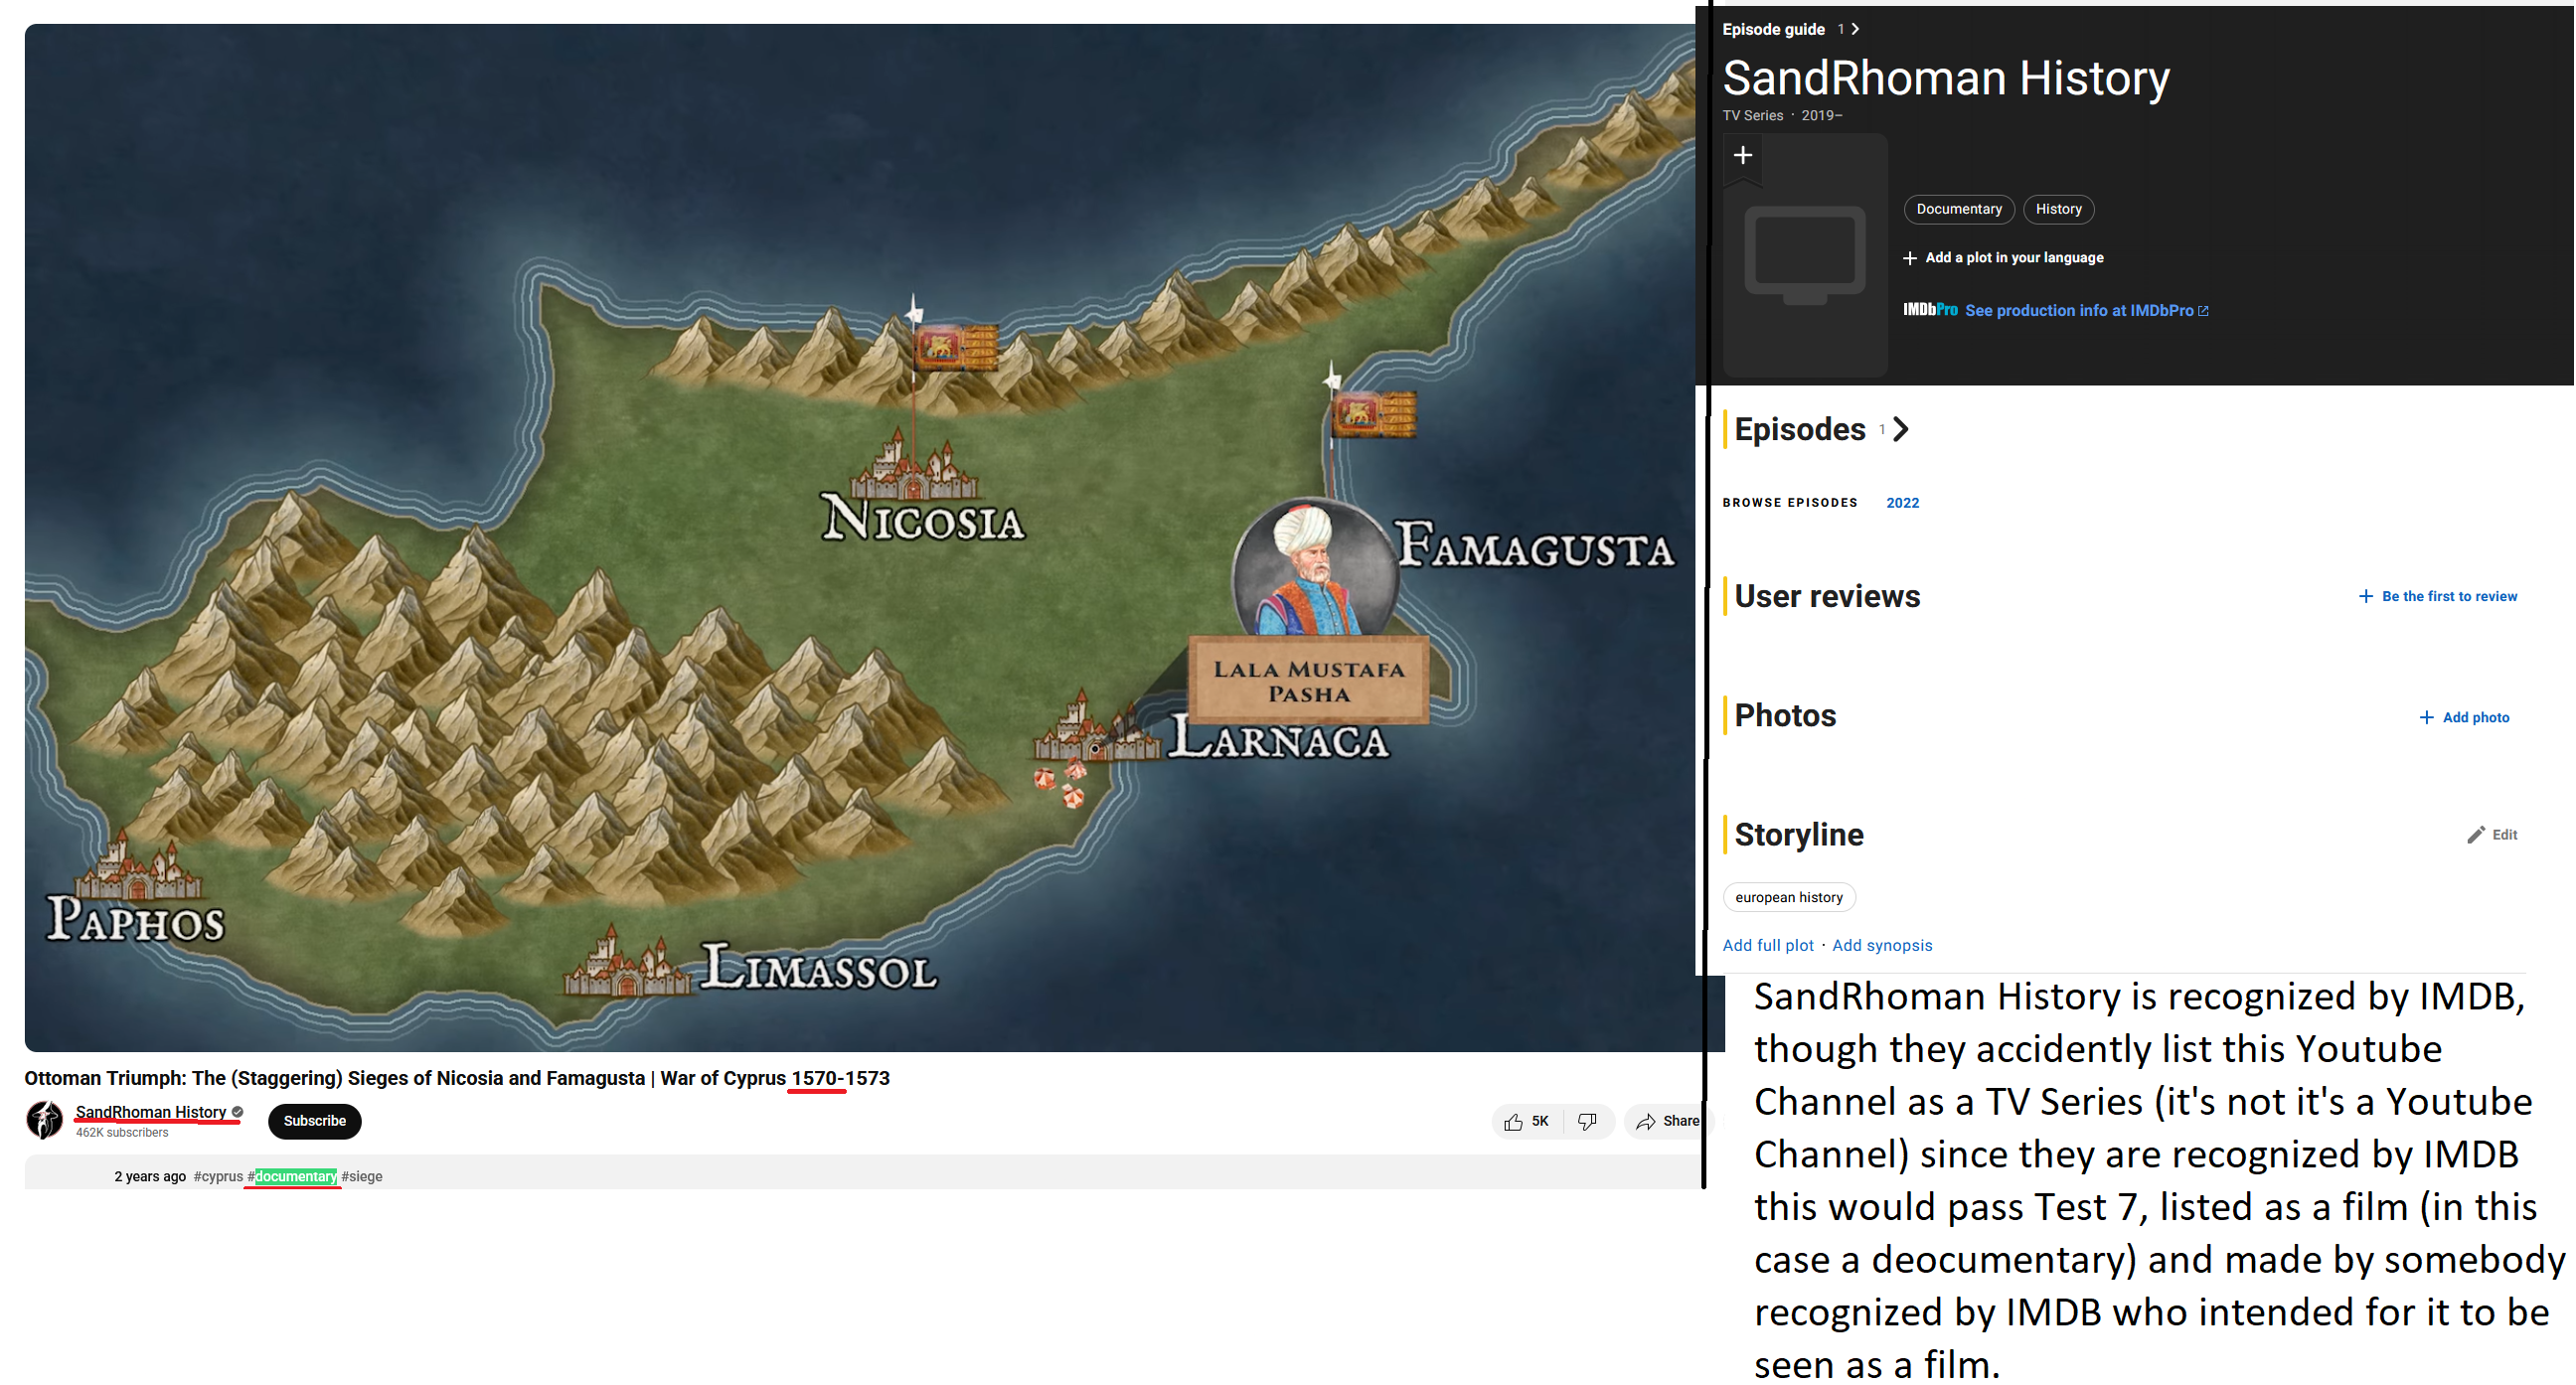
Task: Click plus icon next to first review
Action: [2365, 596]
